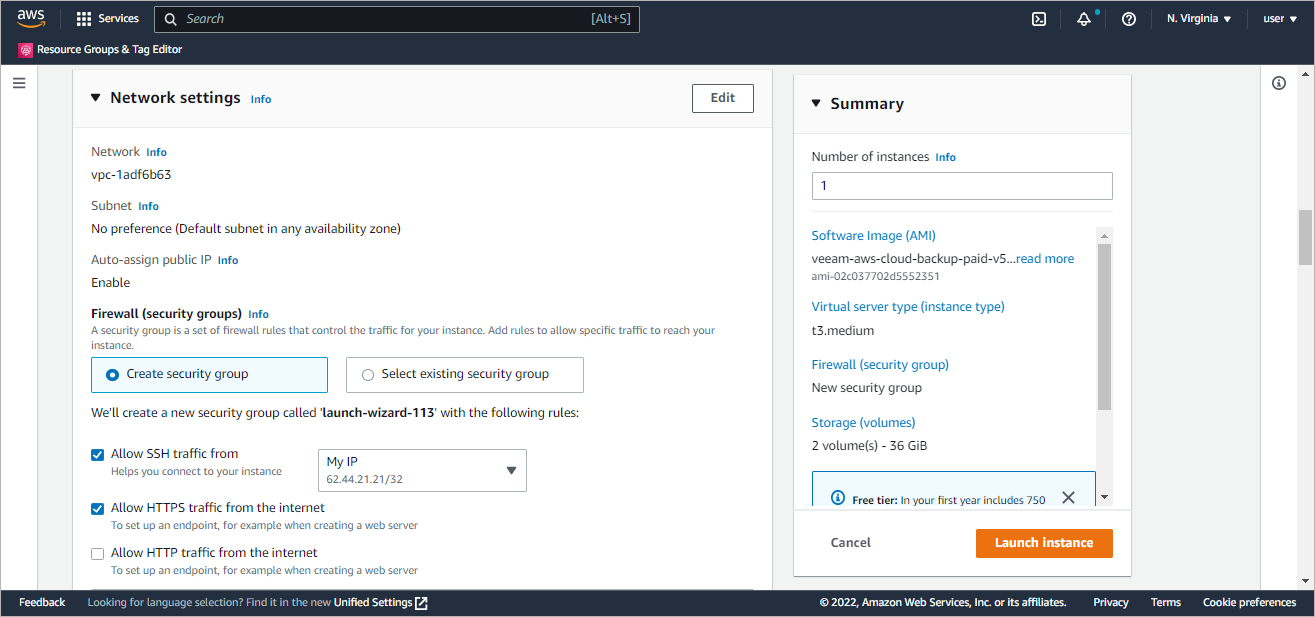Open Software Image (AMI) summary link
The height and width of the screenshot is (617, 1315).
[x=874, y=236]
